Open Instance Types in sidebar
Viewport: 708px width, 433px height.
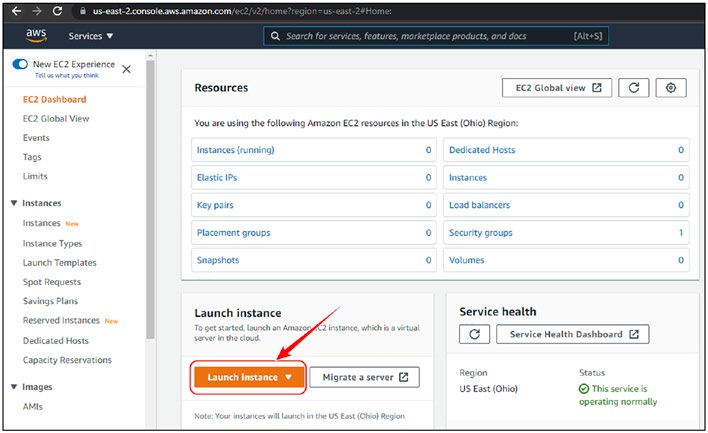pos(52,244)
